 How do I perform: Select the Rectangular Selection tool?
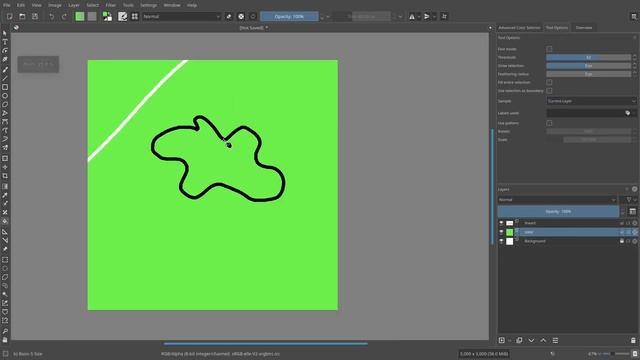coord(5,260)
